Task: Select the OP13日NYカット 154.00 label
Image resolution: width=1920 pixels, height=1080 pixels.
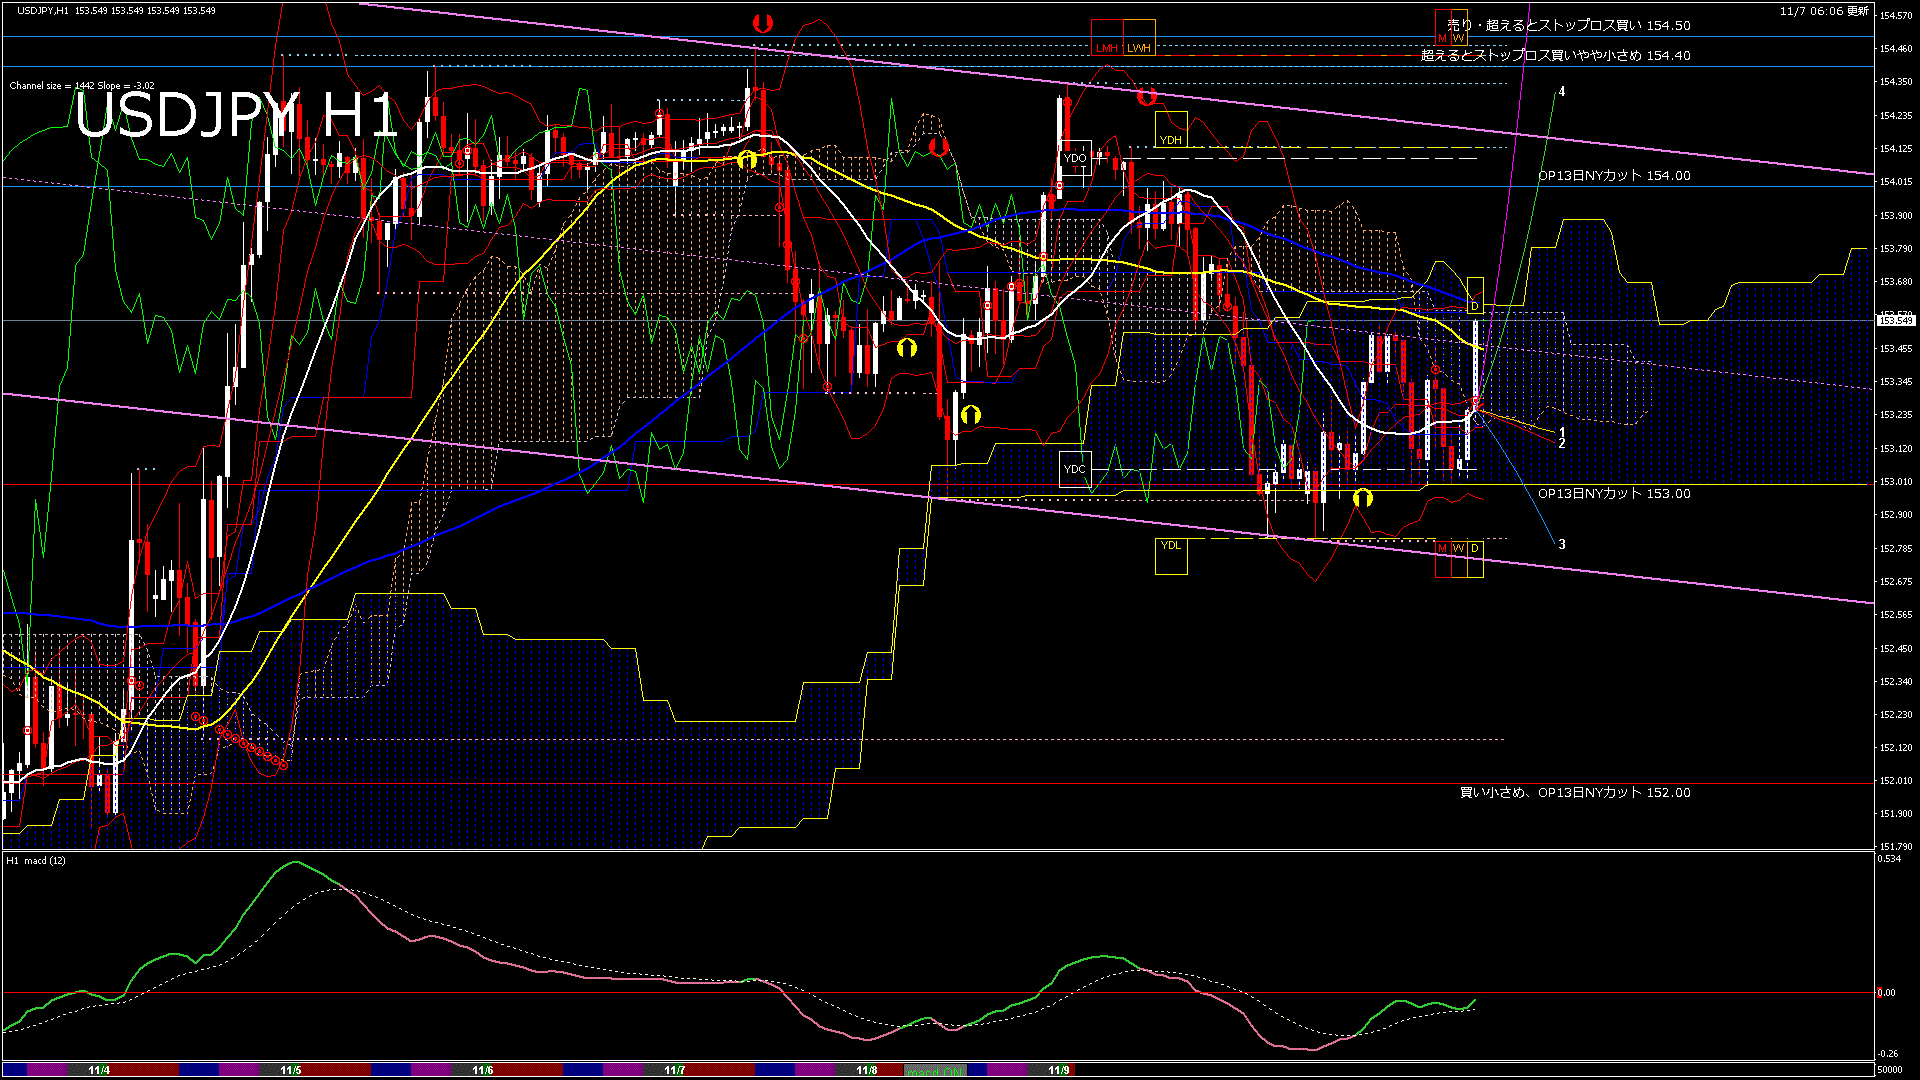Action: 1614,175
